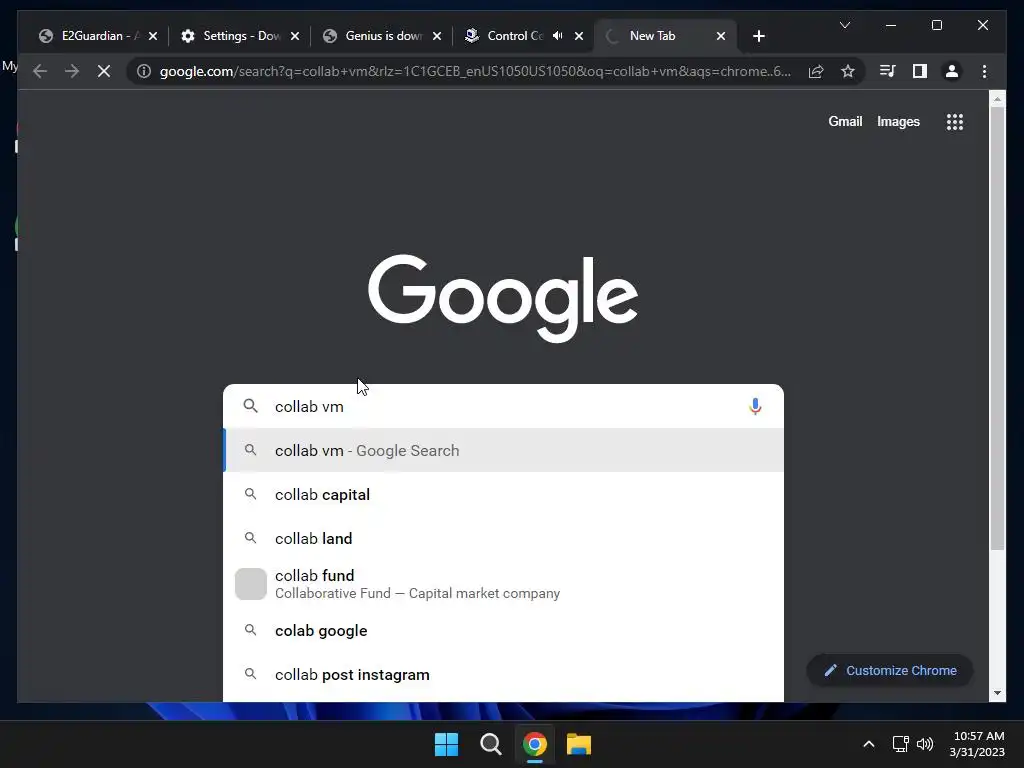
Task: Share this page icon in address bar
Action: click(816, 71)
